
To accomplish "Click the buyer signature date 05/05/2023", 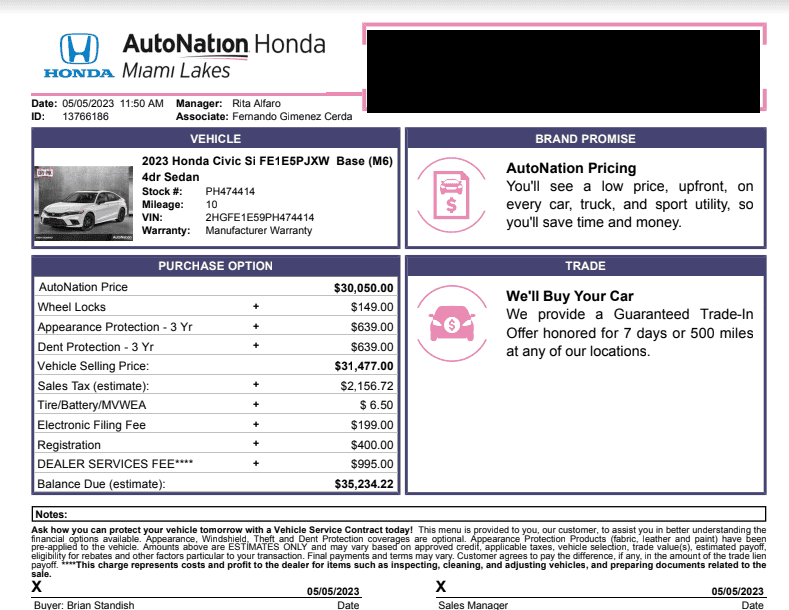I will [x=333, y=591].
